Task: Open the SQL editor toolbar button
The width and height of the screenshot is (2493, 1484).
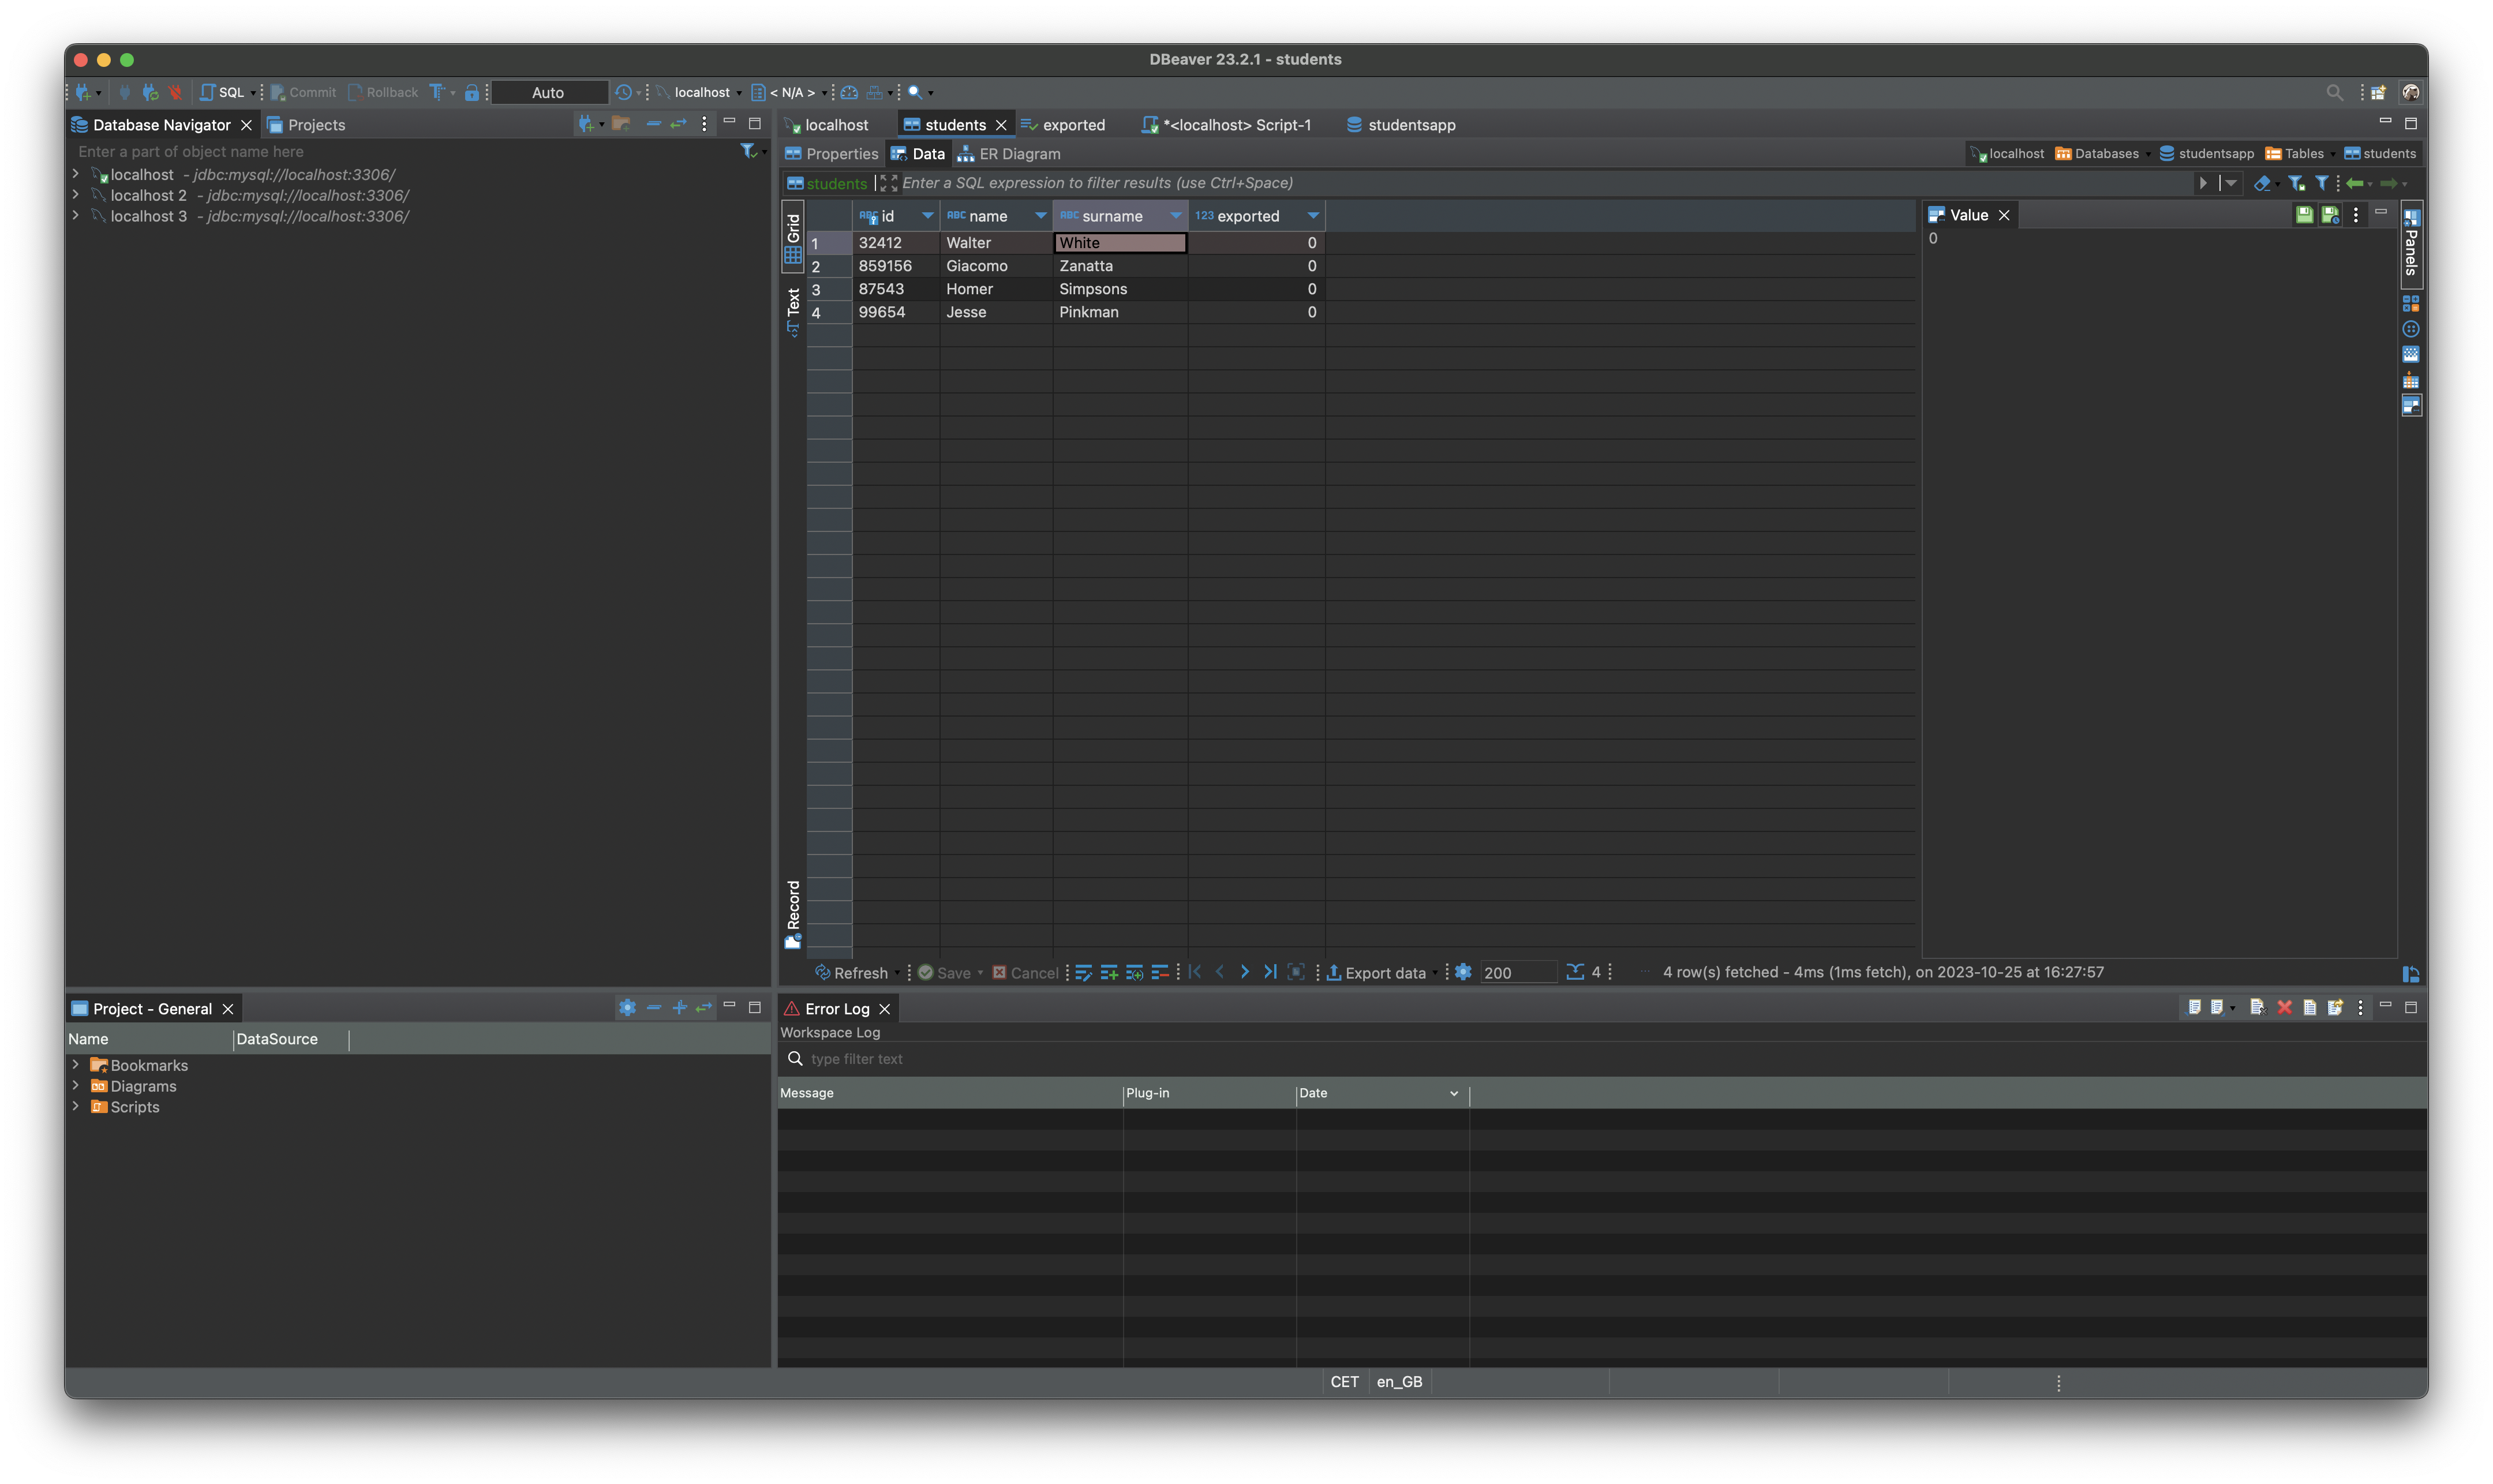Action: click(222, 92)
